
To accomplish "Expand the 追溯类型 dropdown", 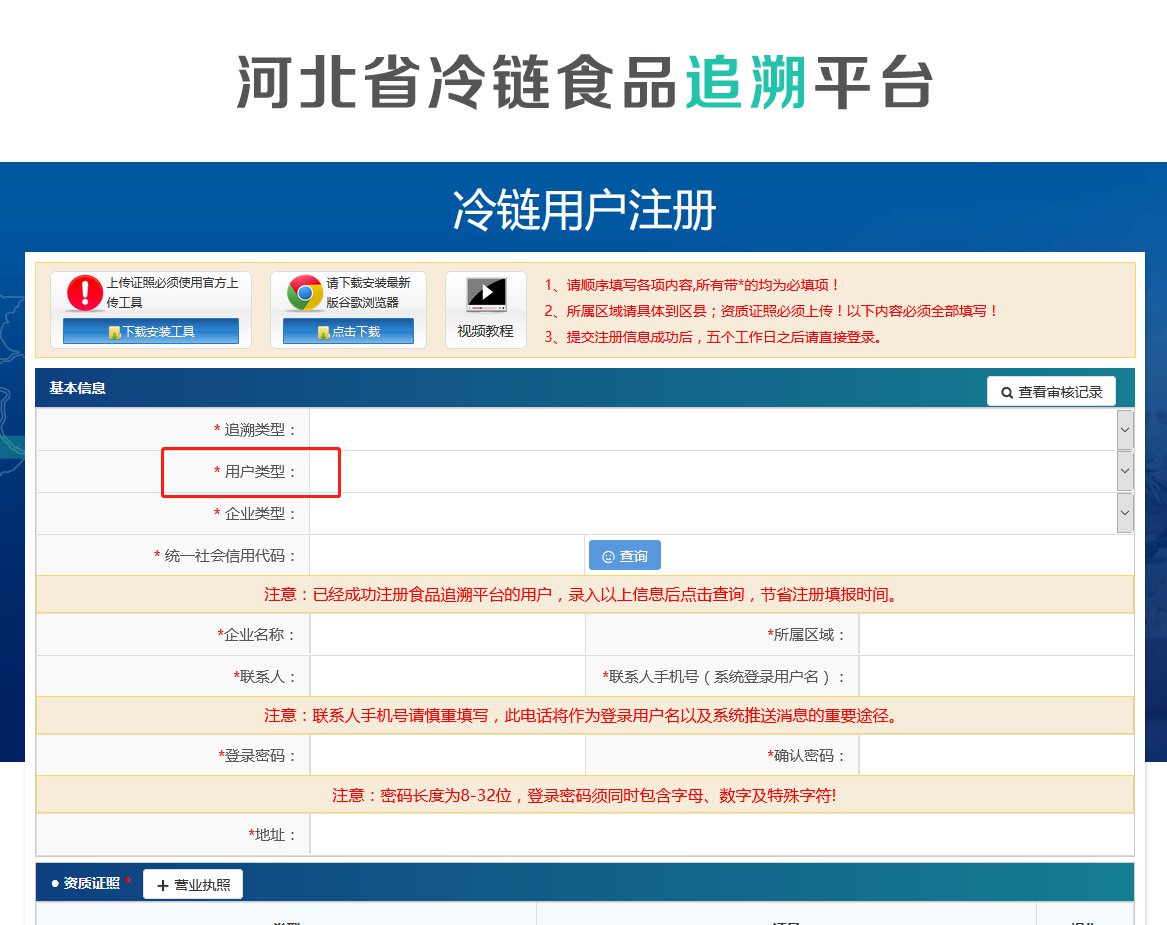I will point(1125,430).
